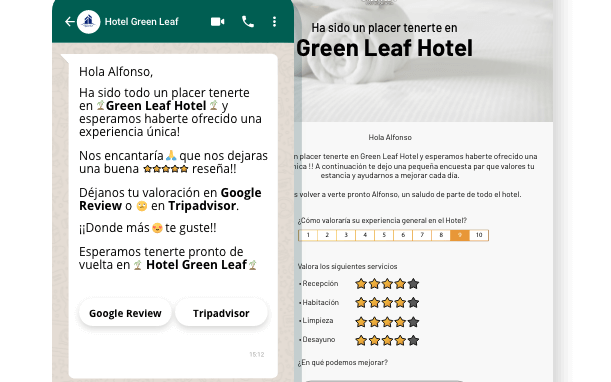The image size is (611, 382).
Task: Click the Hotel Green Leaf contact name
Action: point(141,21)
